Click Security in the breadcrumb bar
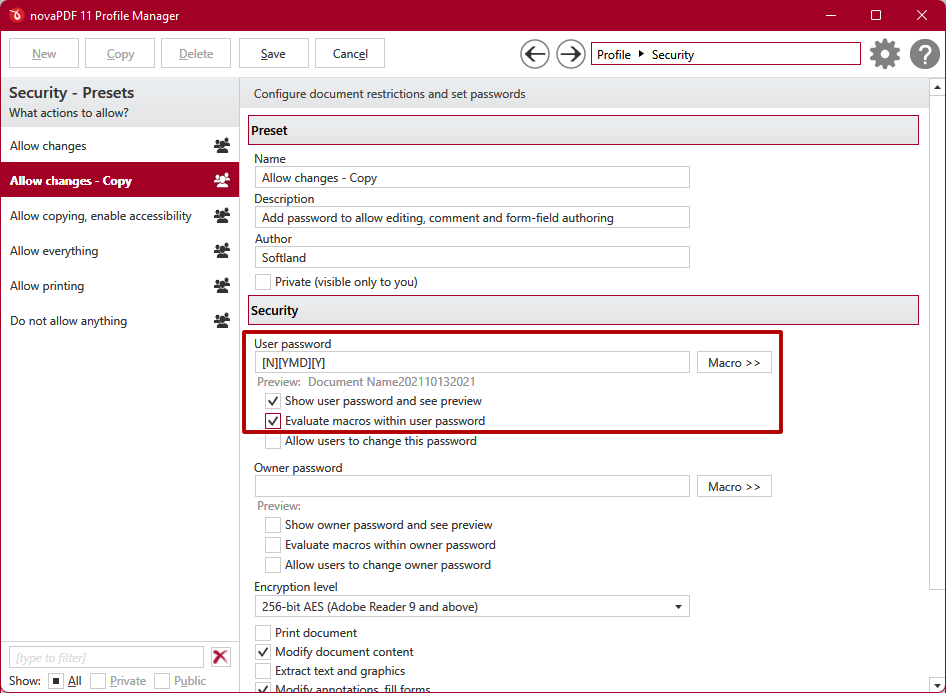The width and height of the screenshot is (946, 693). coord(673,54)
